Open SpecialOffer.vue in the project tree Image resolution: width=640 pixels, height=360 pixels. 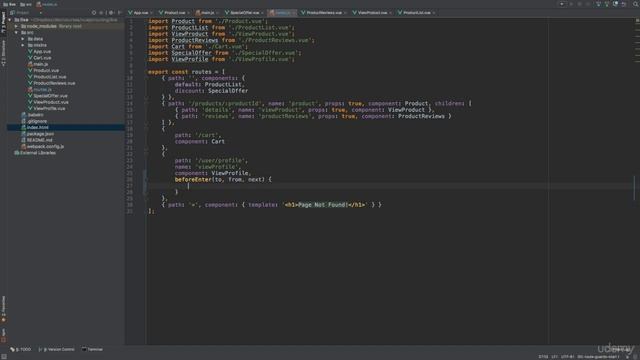point(48,96)
